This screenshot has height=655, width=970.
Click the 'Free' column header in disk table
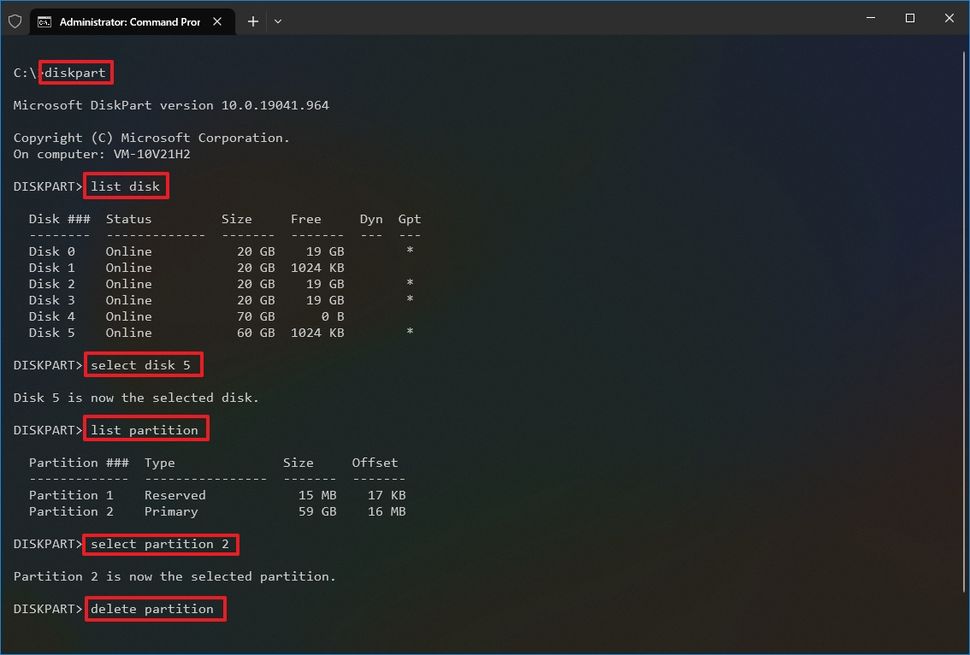click(x=306, y=219)
